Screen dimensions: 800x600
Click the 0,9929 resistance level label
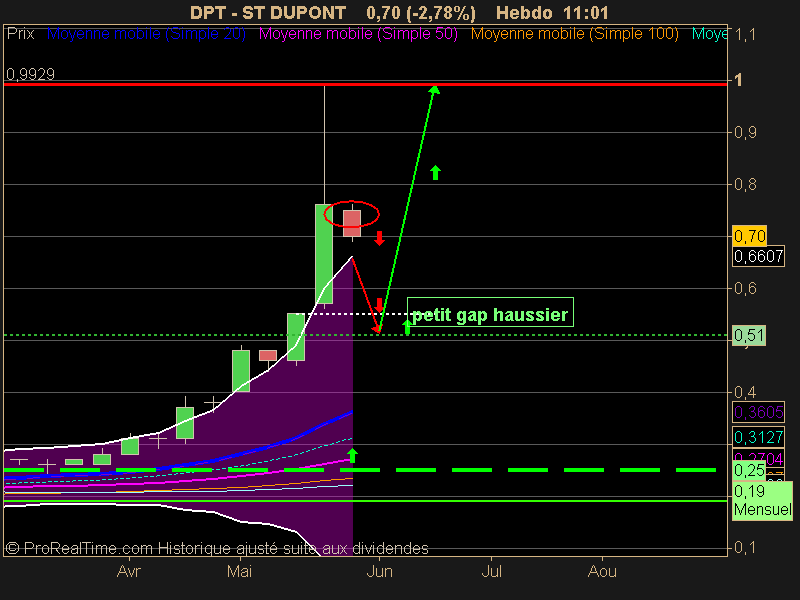[30, 74]
